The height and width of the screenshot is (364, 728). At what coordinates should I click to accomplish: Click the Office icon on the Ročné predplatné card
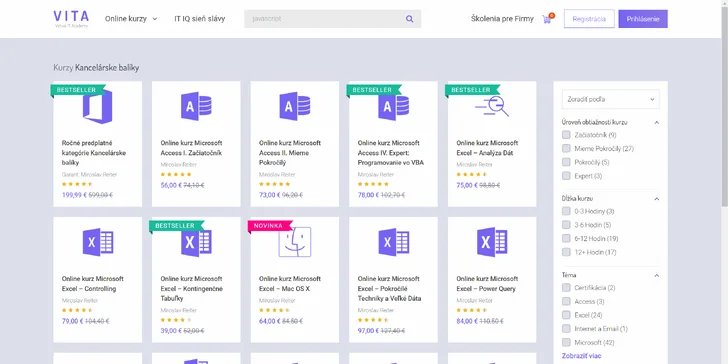[98, 106]
